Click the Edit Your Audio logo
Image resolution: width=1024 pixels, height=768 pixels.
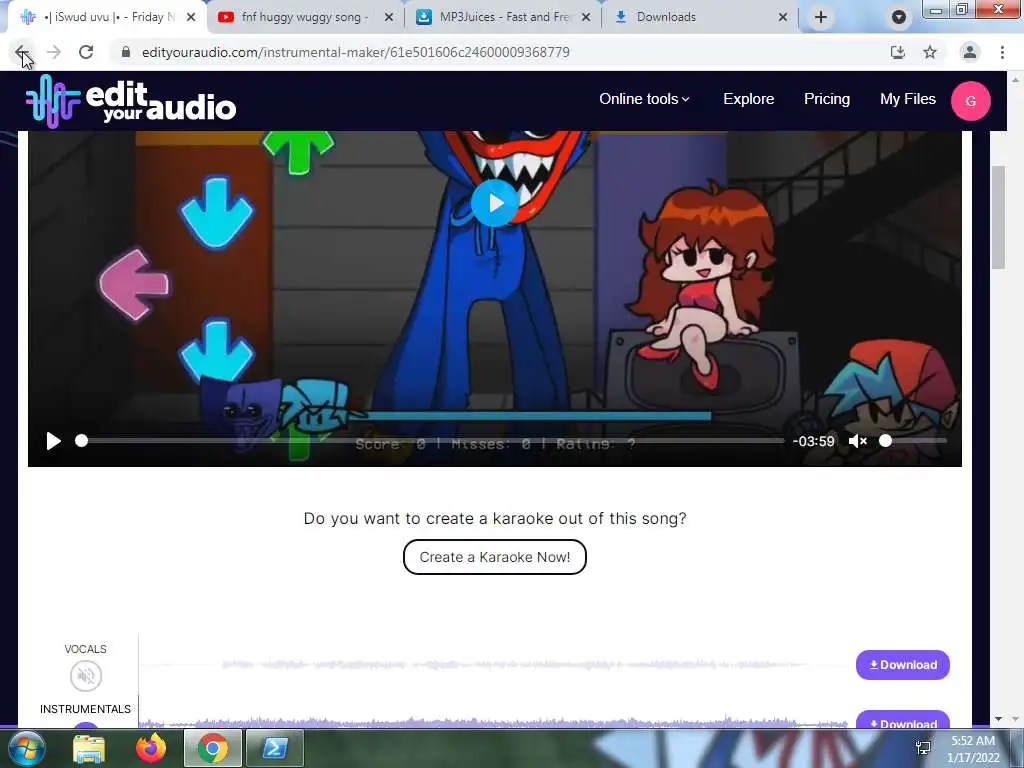click(131, 101)
